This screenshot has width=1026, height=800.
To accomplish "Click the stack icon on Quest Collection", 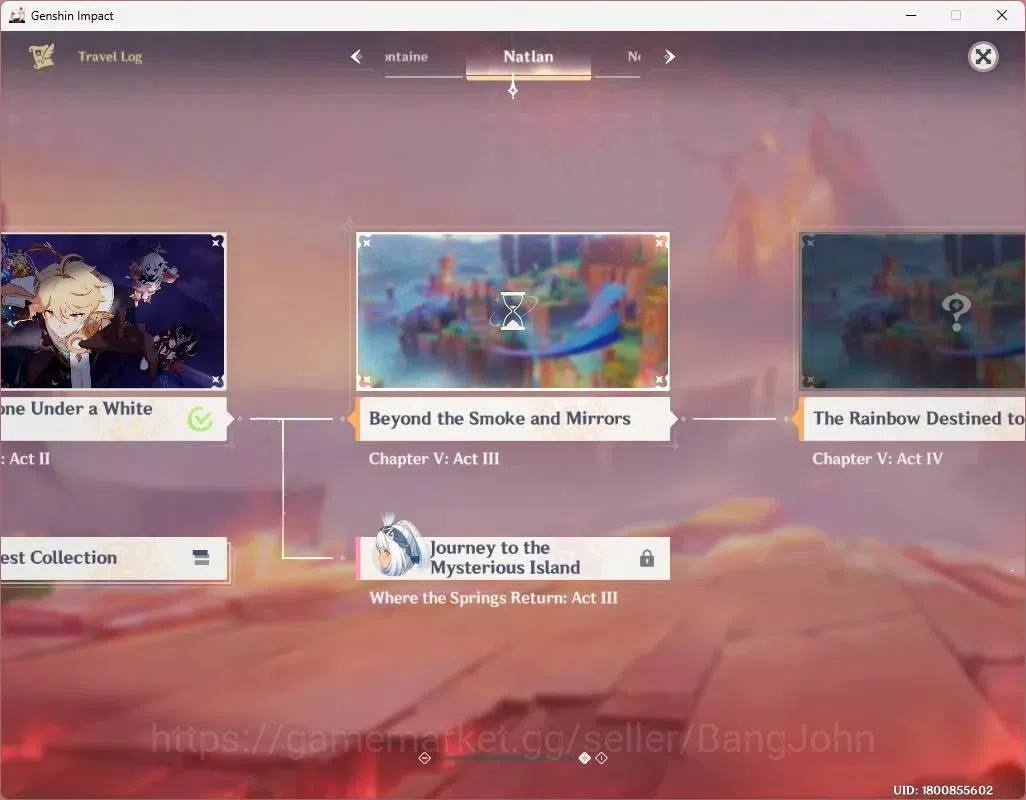I will (201, 558).
